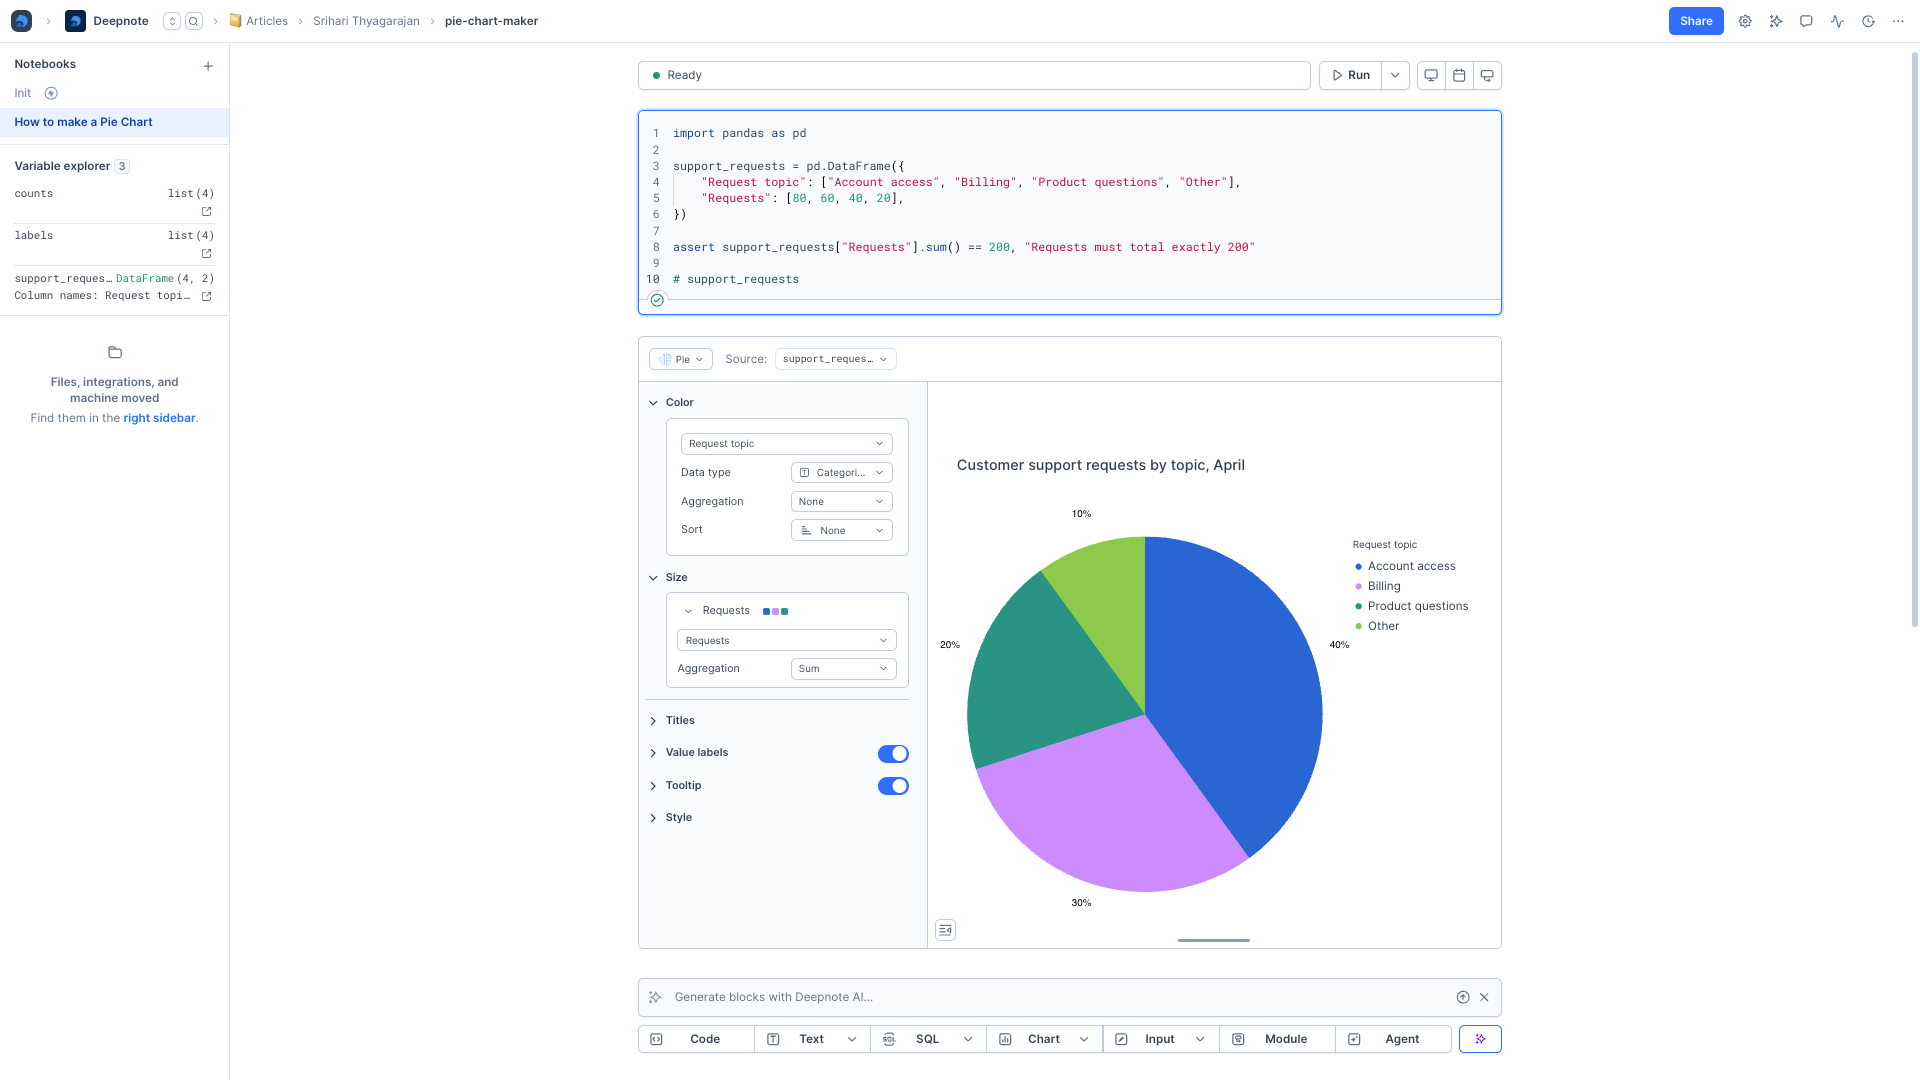Expand the Style section
Screen dimensions: 1920x1080
(653, 818)
